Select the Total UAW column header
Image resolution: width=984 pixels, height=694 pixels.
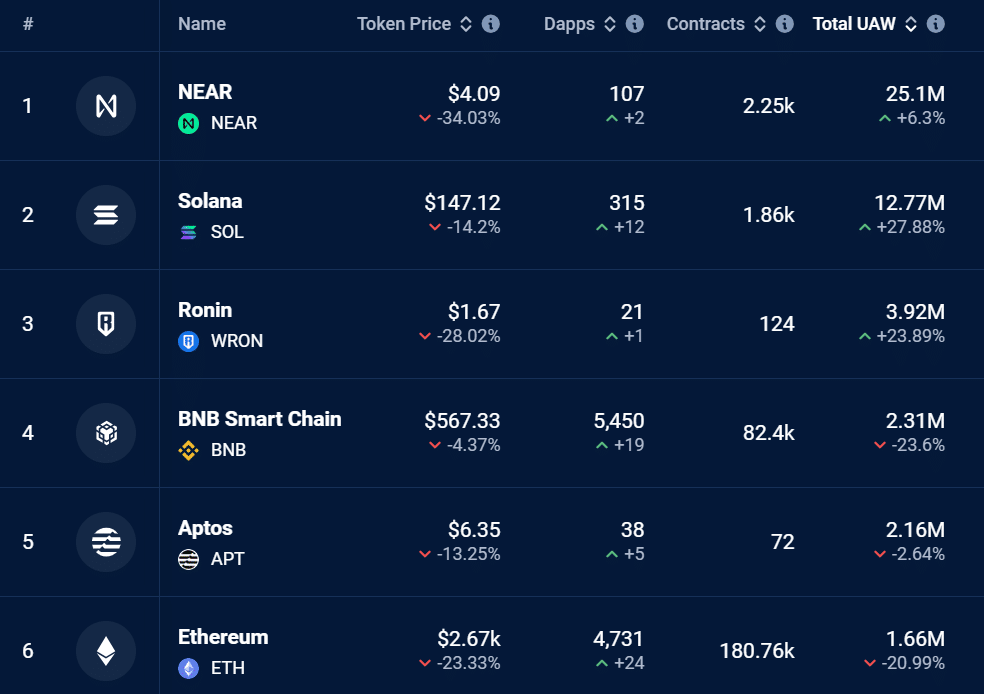point(854,24)
